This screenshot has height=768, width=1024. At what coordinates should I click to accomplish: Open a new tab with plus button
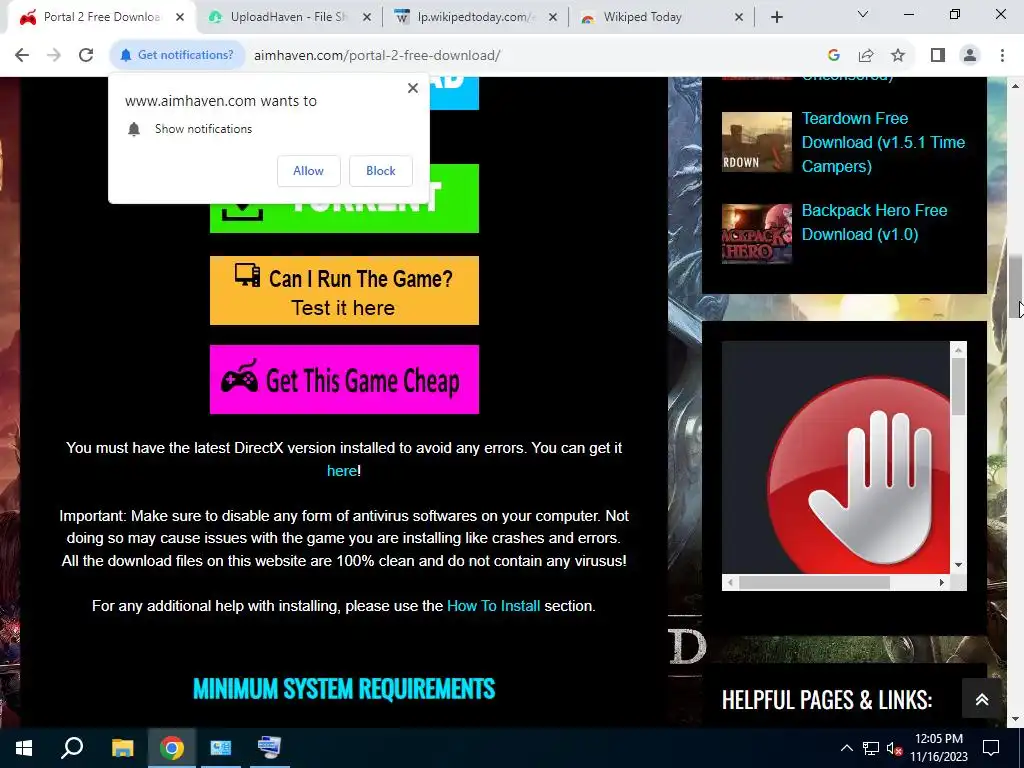point(776,17)
